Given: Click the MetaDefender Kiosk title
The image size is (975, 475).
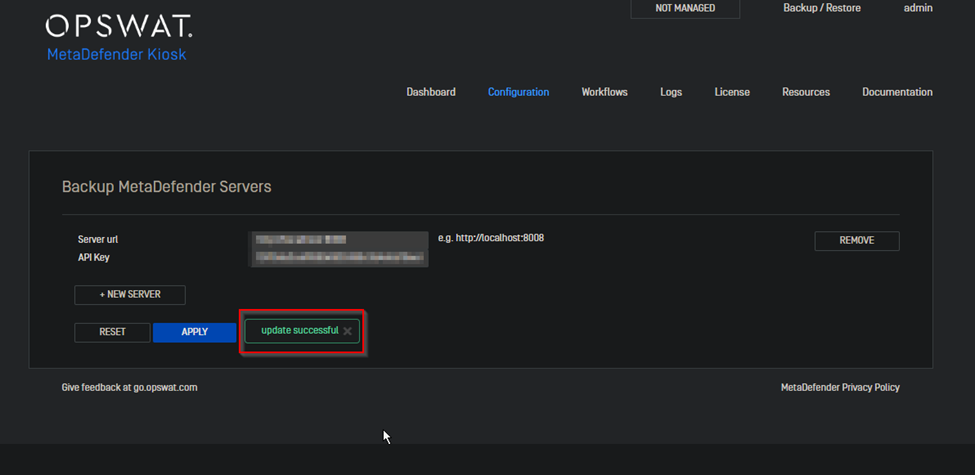Looking at the screenshot, I should pyautogui.click(x=117, y=55).
